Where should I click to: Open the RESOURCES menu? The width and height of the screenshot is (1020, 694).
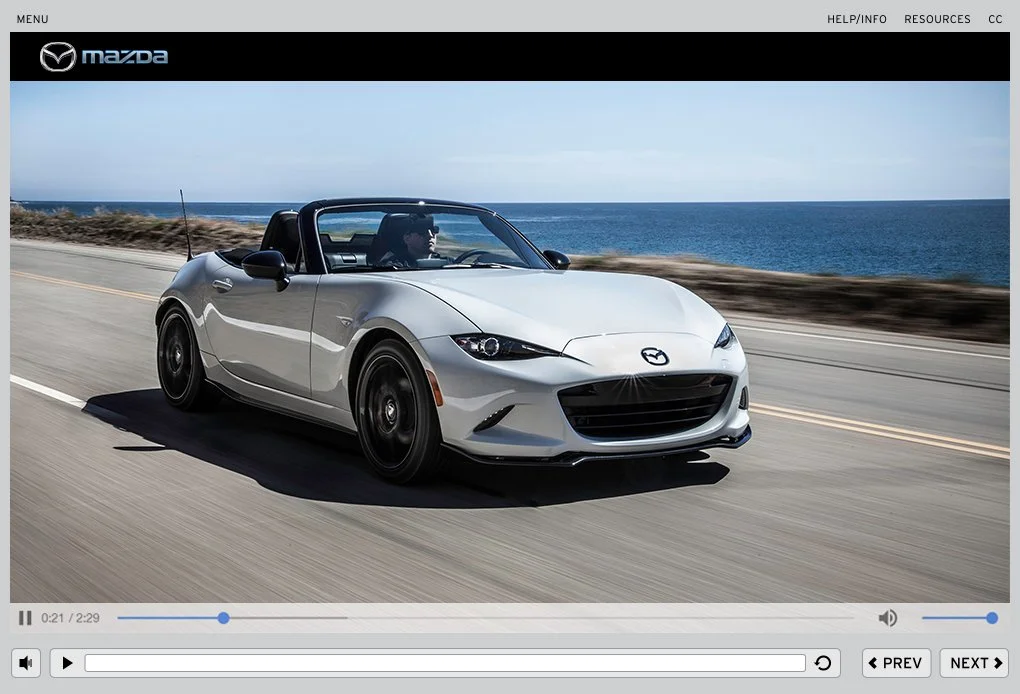pos(937,20)
